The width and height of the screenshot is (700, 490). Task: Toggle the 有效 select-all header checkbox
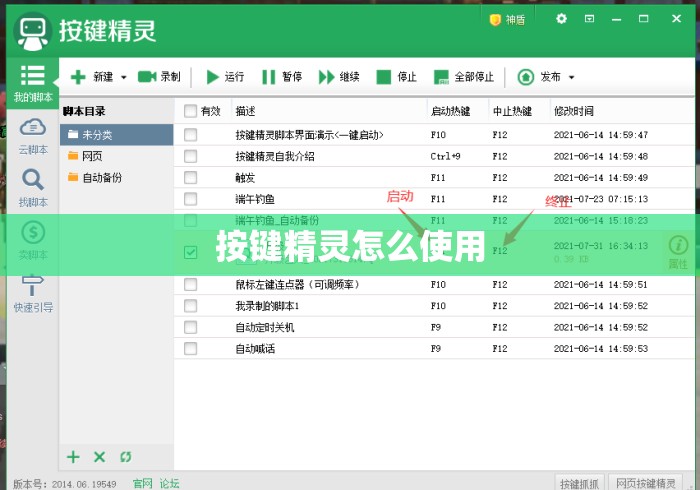[x=191, y=111]
